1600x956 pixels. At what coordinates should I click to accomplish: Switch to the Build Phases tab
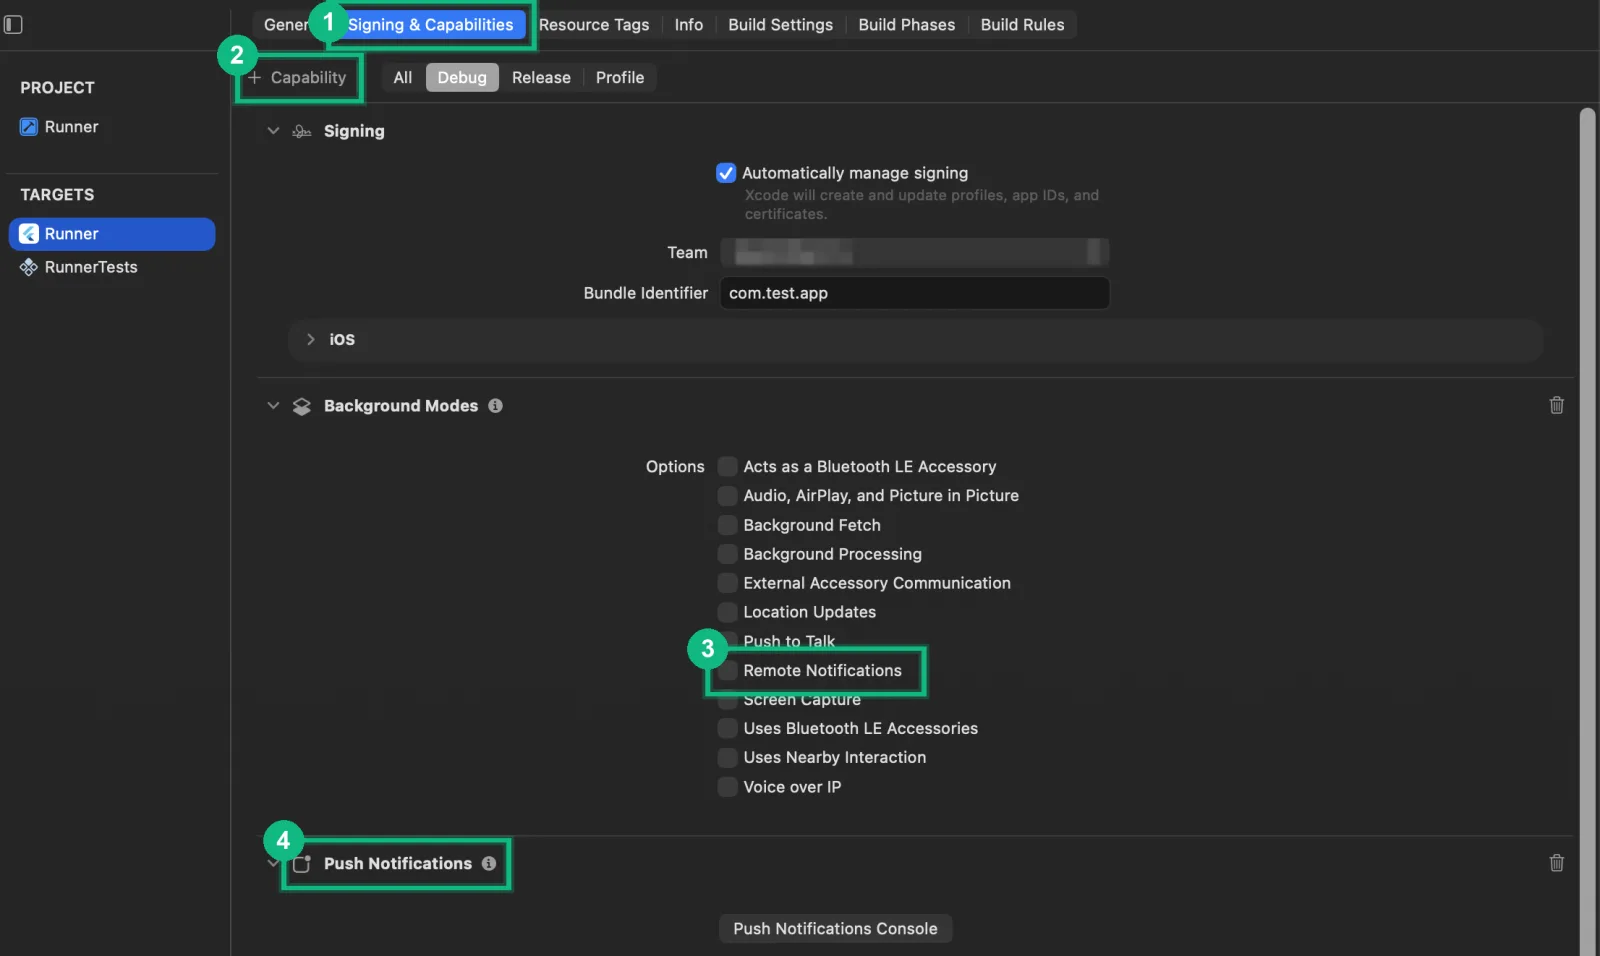(906, 25)
